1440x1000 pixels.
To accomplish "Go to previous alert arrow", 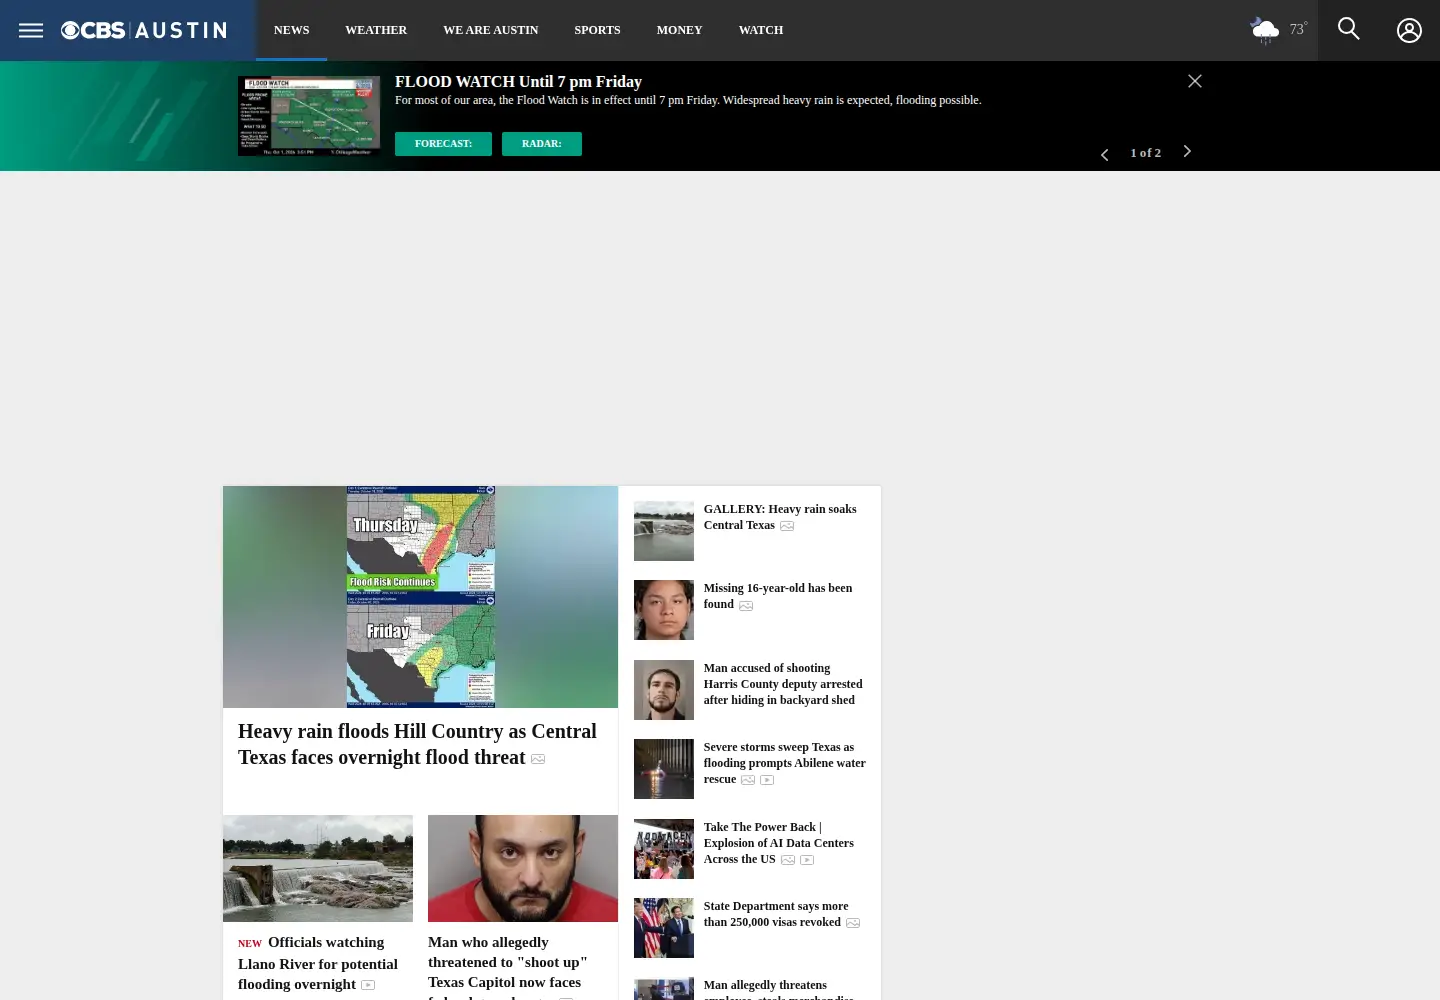I will click(x=1104, y=154).
